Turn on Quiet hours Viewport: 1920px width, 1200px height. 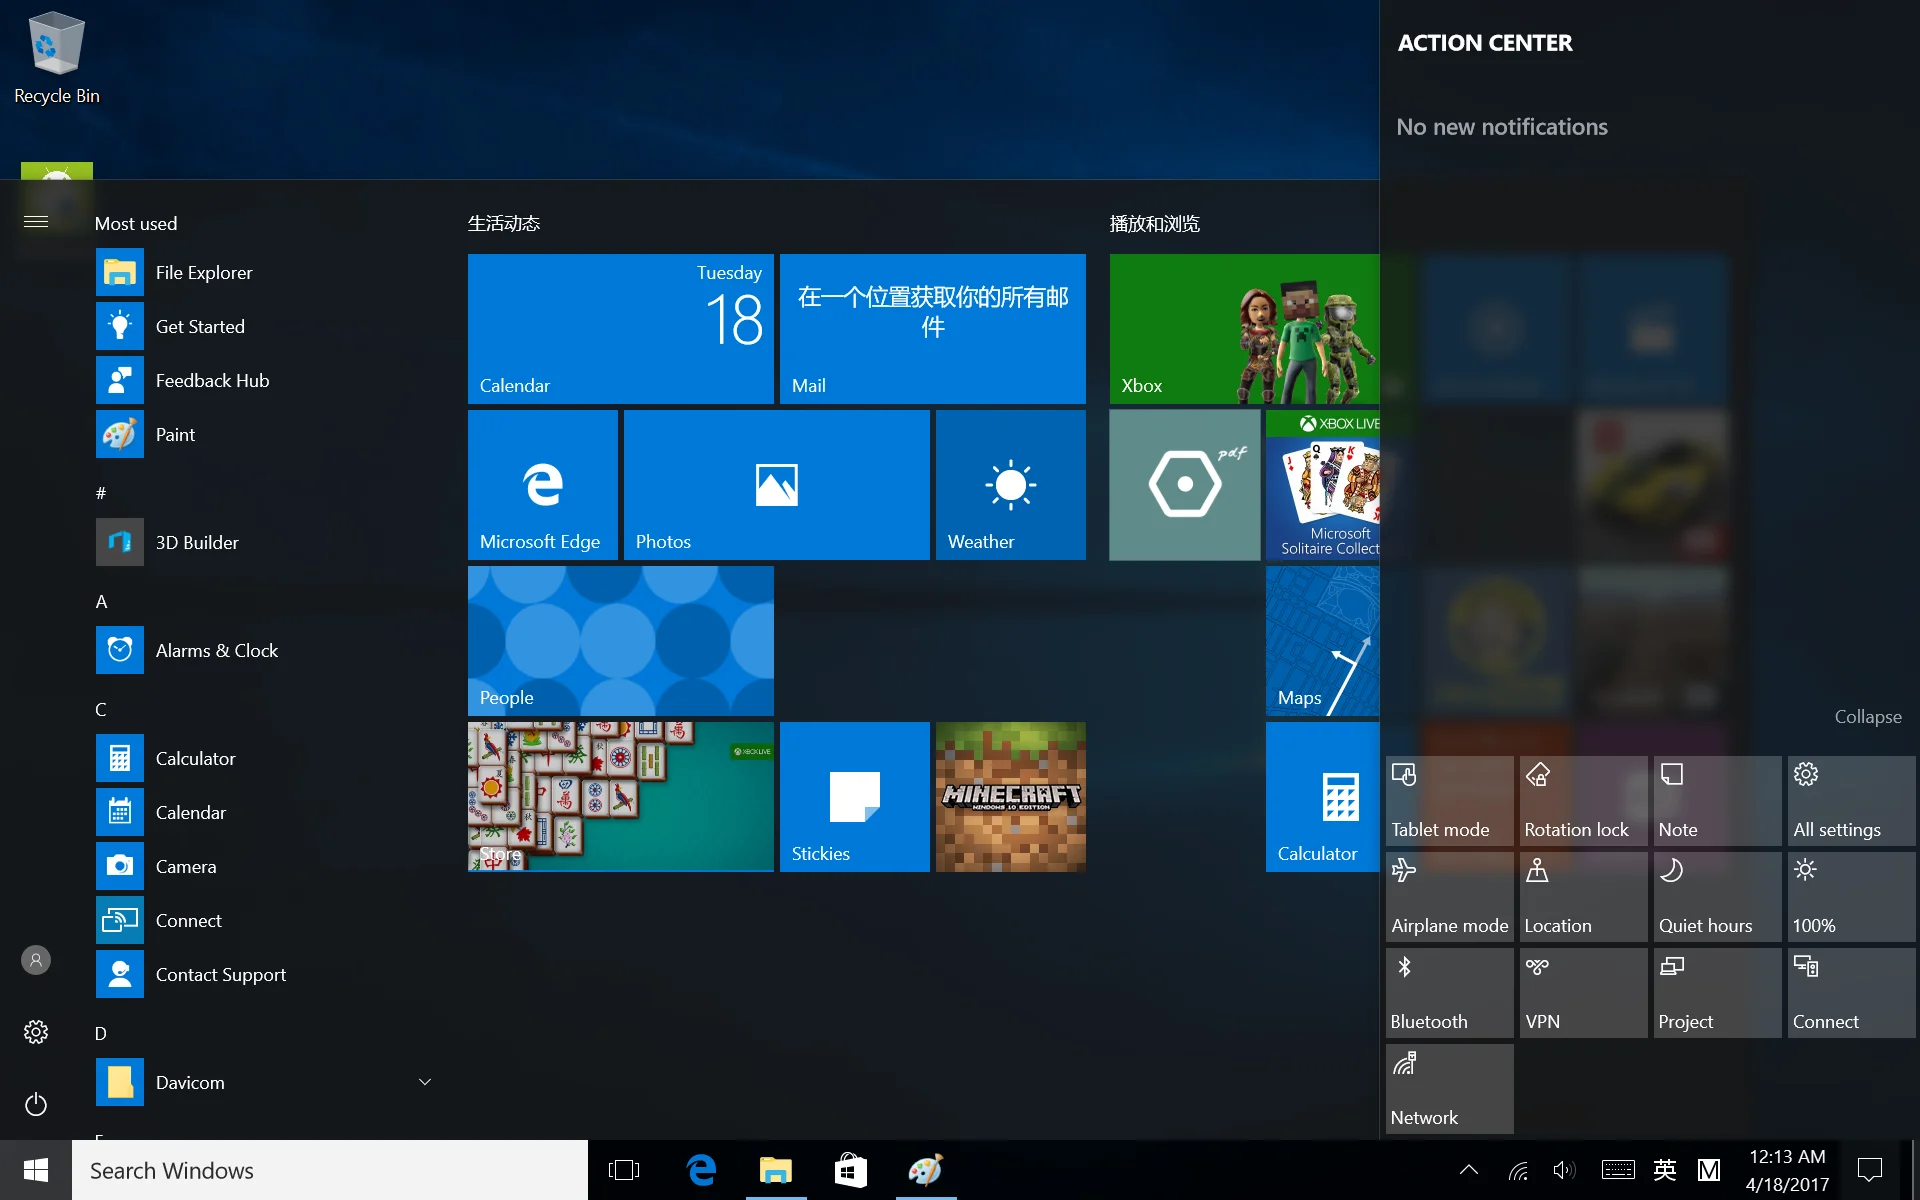pyautogui.click(x=1716, y=897)
